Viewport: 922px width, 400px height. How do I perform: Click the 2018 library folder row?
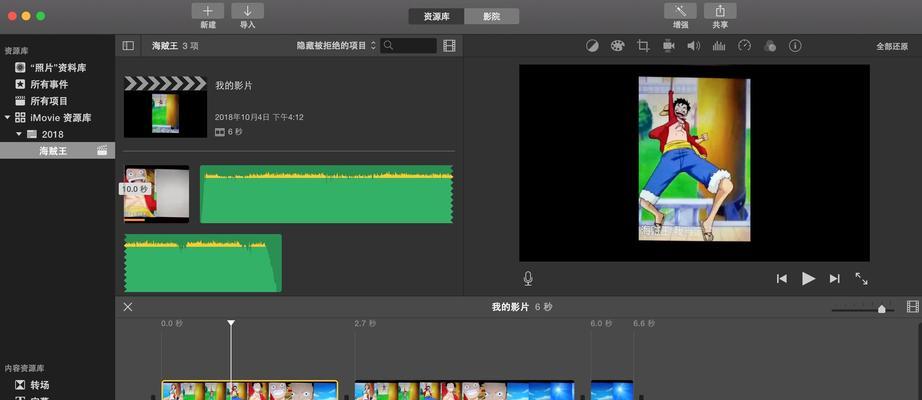pyautogui.click(x=58, y=134)
